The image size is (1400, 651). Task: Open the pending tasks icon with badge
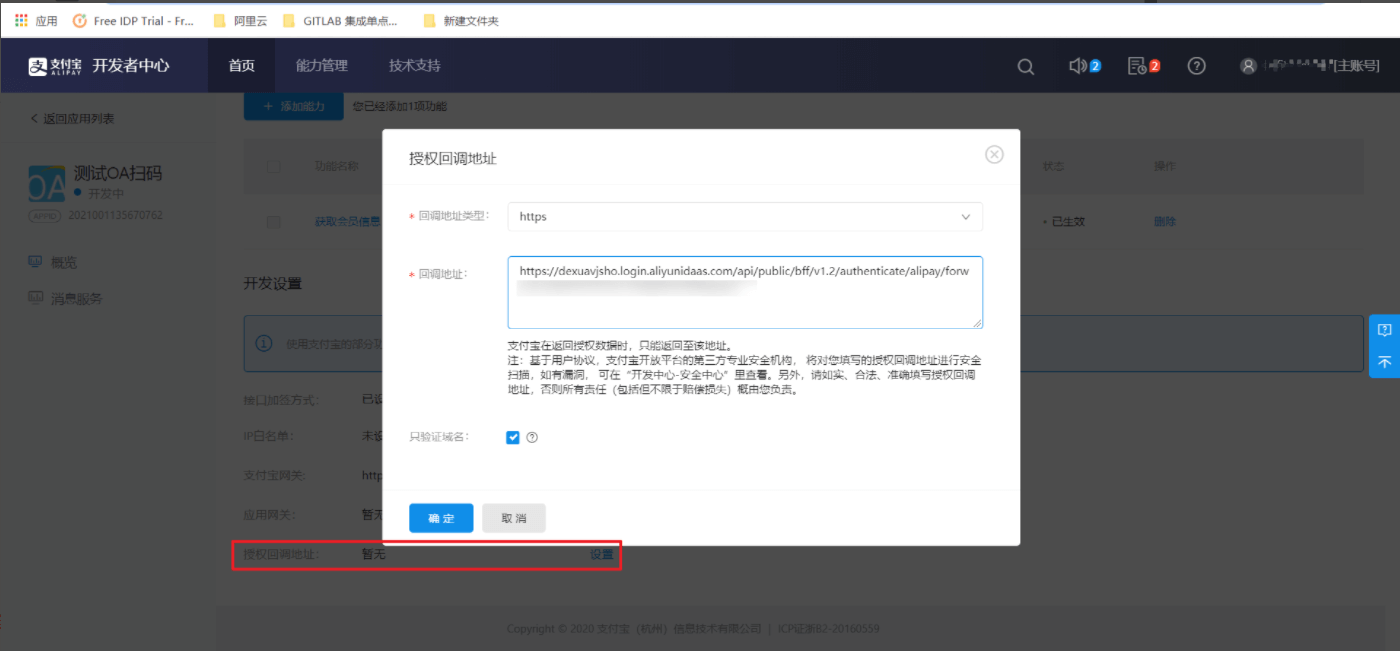[1137, 66]
